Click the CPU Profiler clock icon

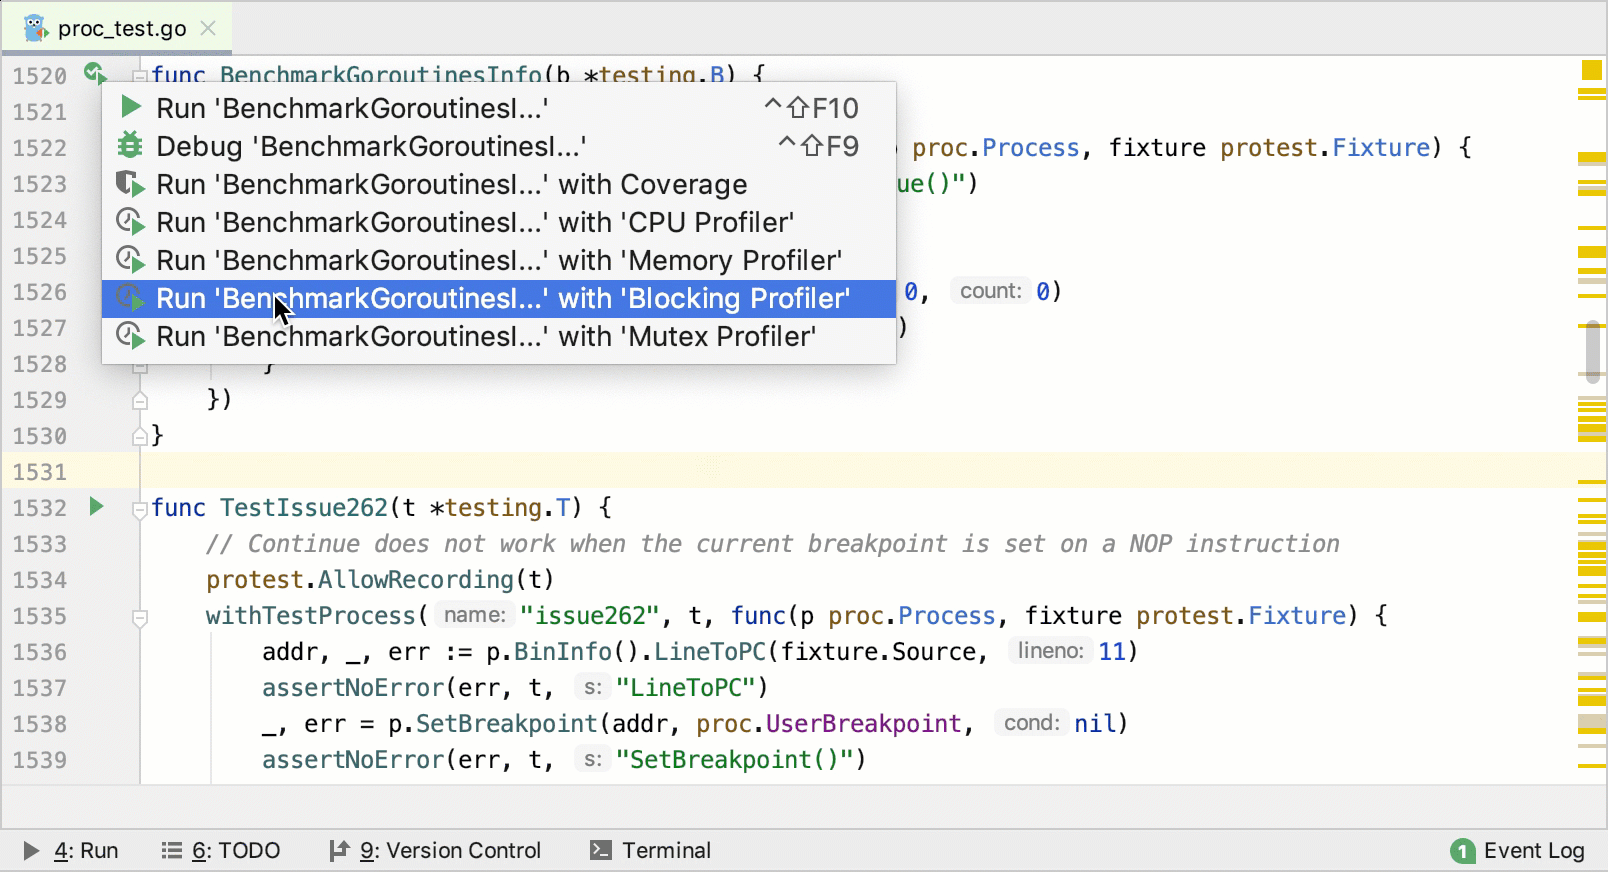click(130, 221)
